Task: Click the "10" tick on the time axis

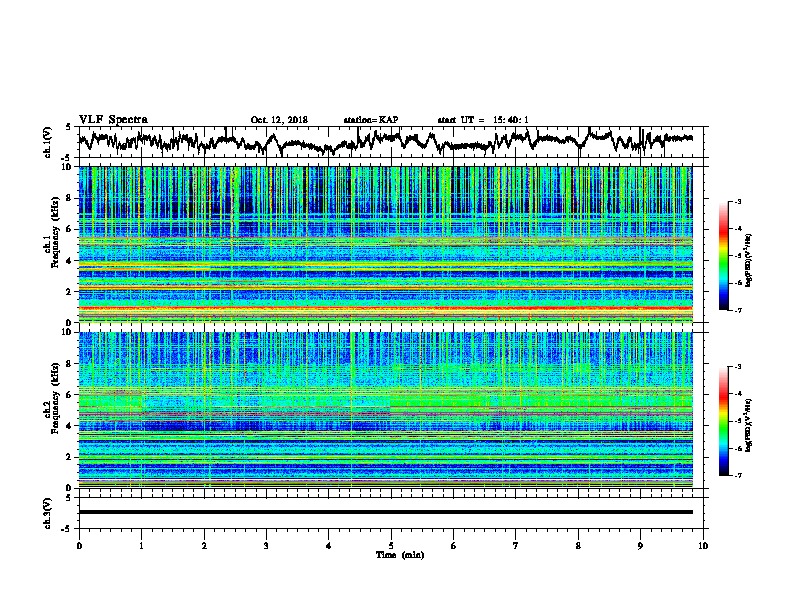Action: pyautogui.click(x=703, y=546)
